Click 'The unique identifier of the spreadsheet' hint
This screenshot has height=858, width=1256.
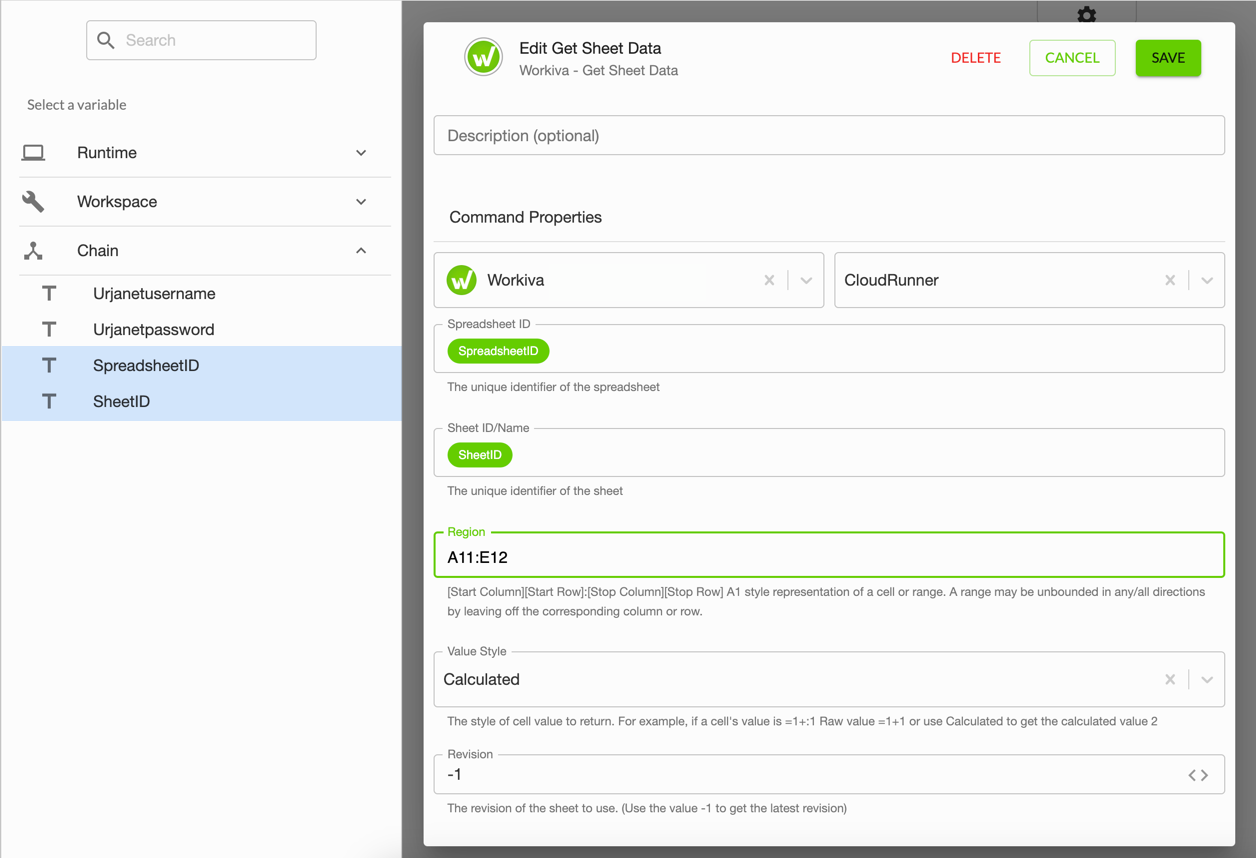[553, 387]
